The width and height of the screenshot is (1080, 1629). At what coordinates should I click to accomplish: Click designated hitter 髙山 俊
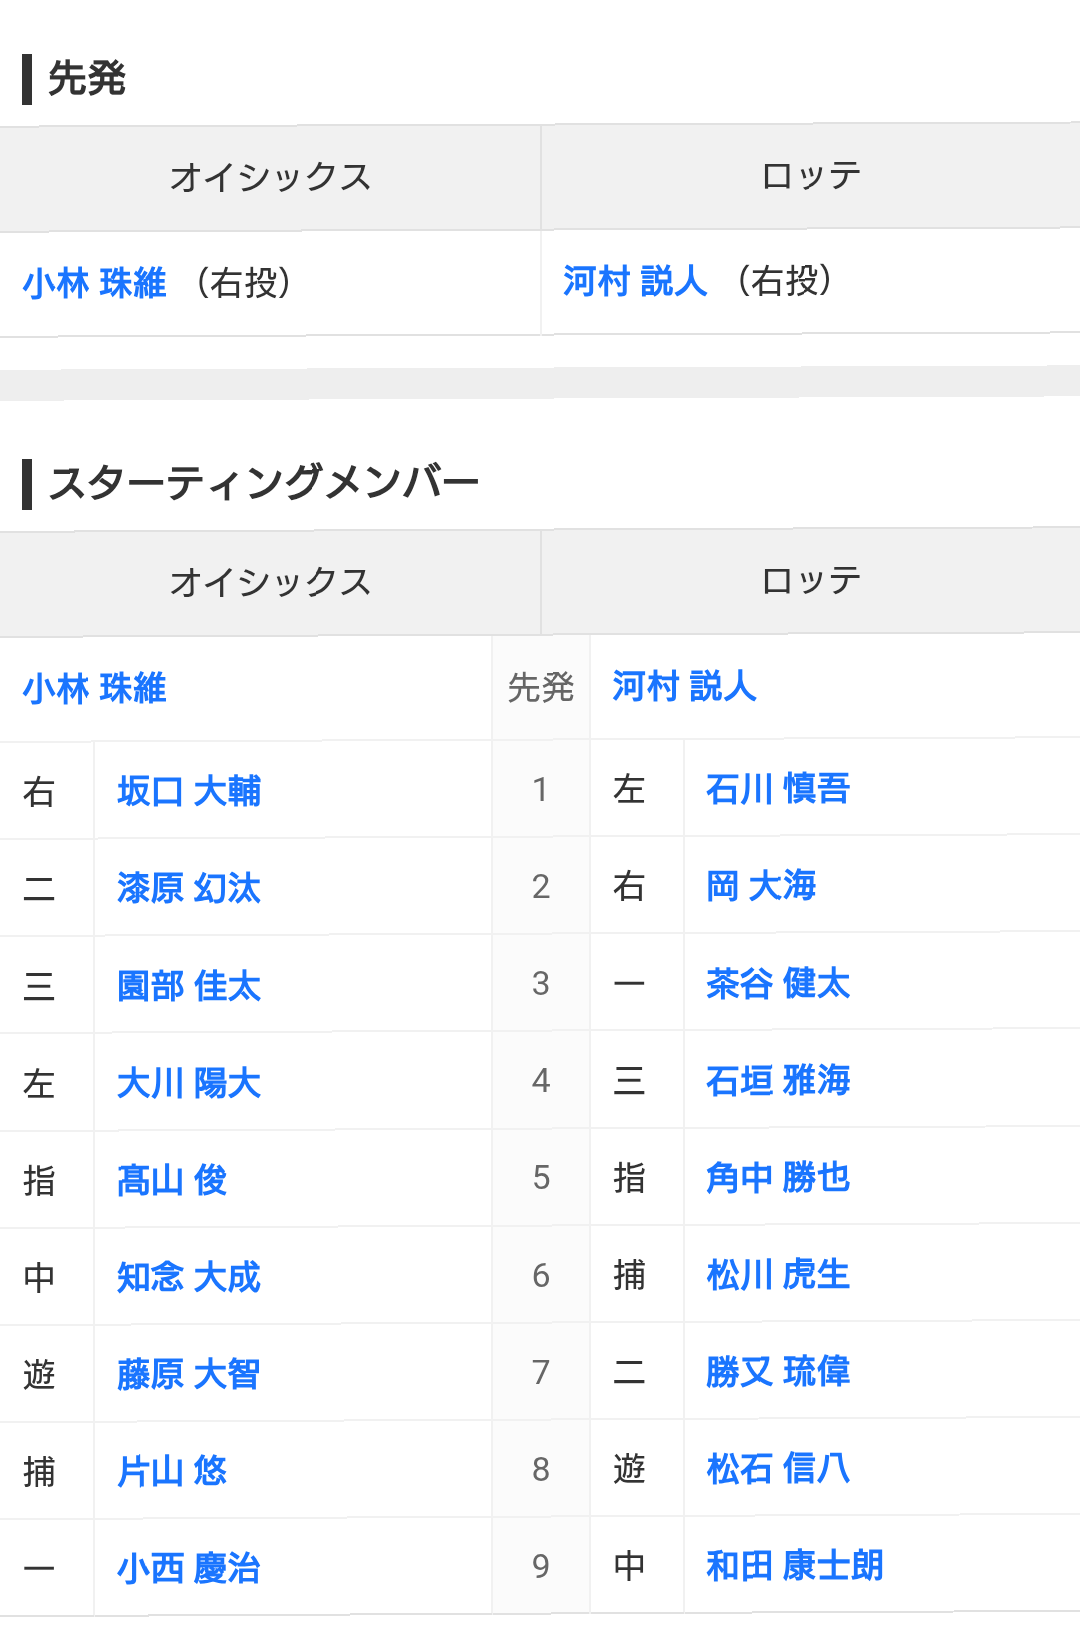[172, 1181]
